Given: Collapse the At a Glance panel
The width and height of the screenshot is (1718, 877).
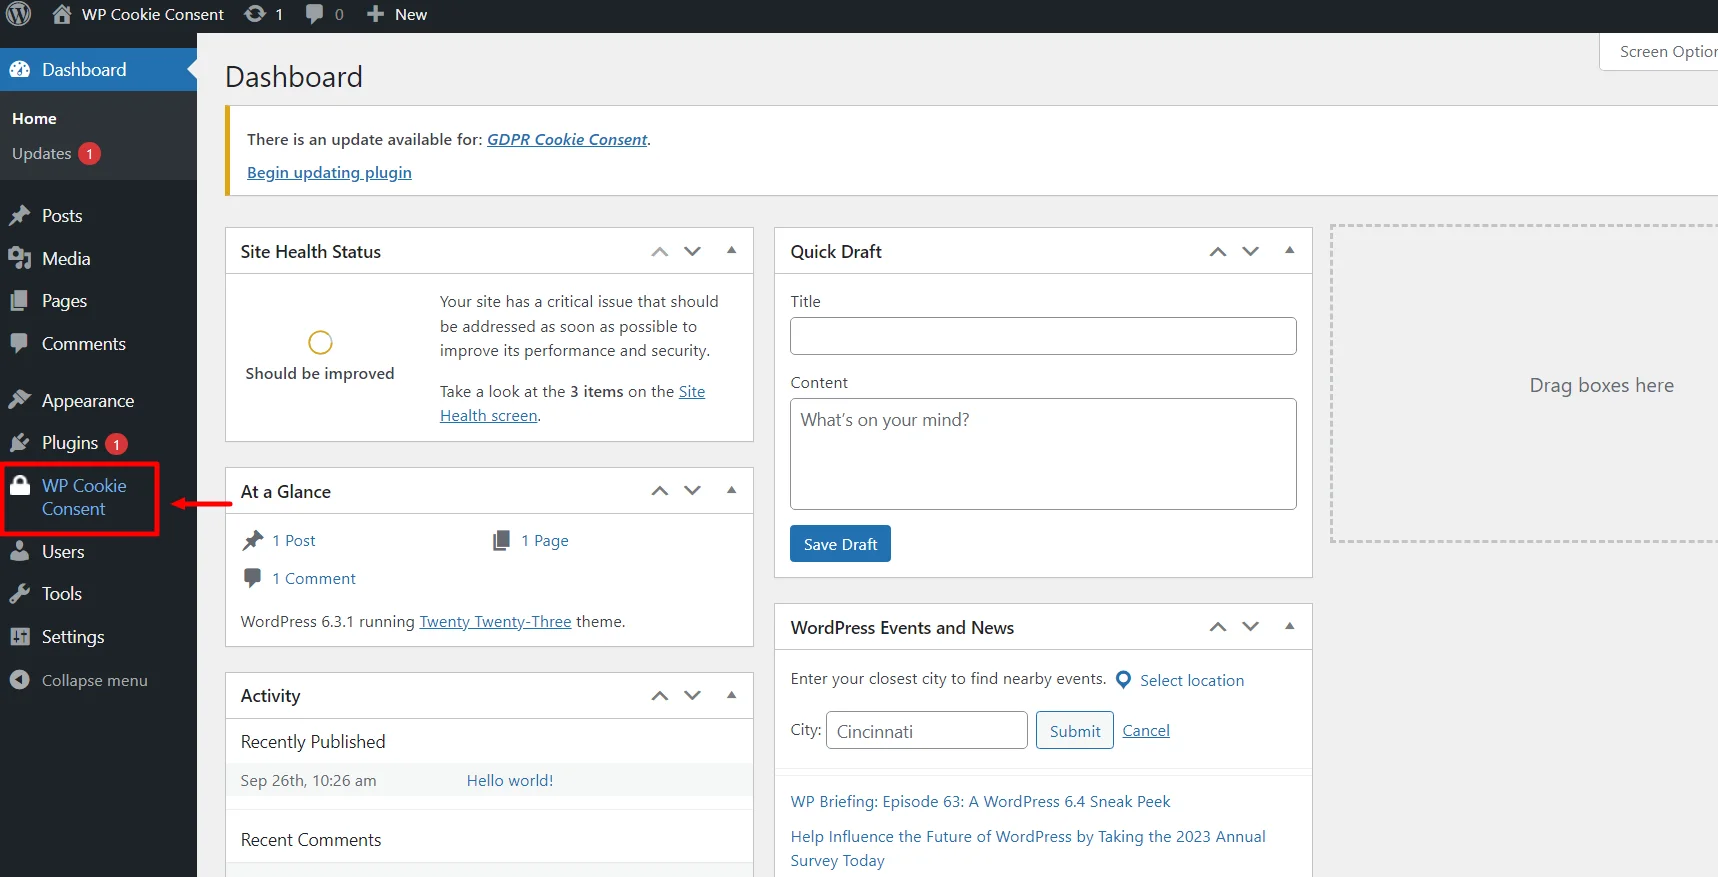Looking at the screenshot, I should tap(731, 490).
